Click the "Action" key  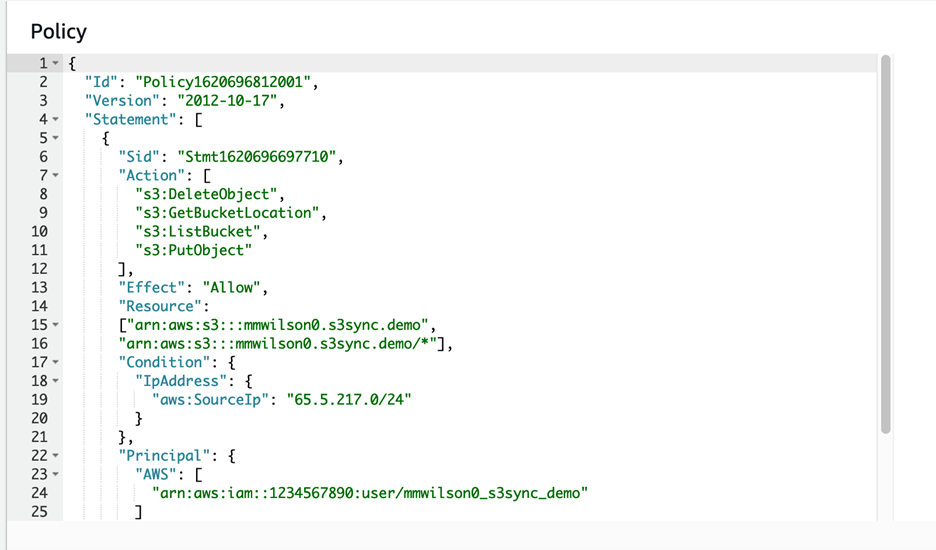click(152, 176)
